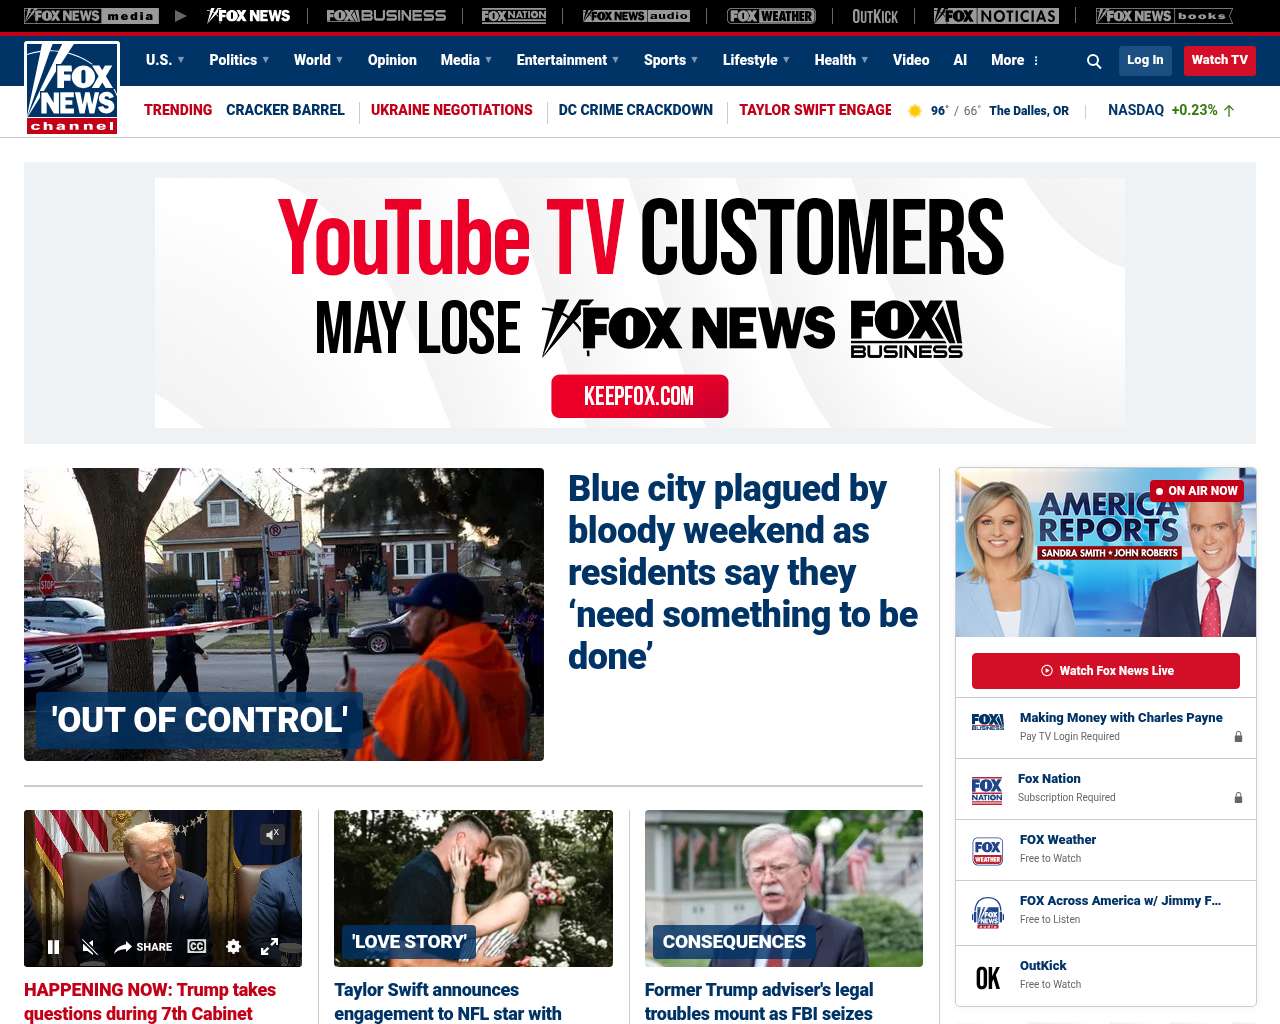
Task: Go to the Video section
Action: 911,60
